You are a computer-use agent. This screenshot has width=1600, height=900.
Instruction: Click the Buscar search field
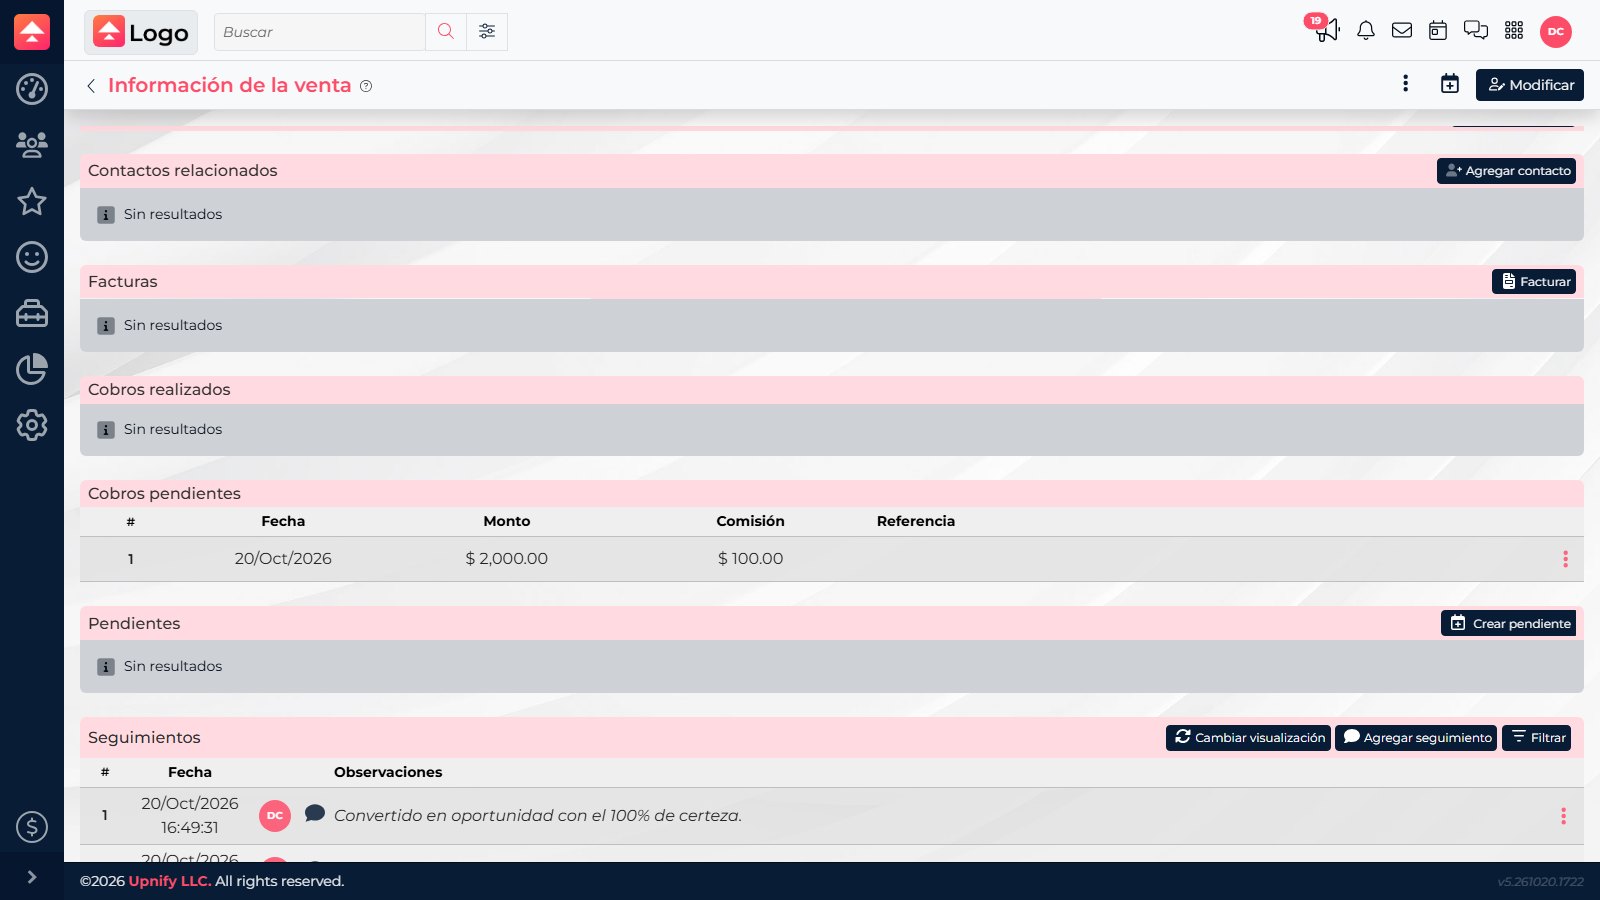coord(320,32)
